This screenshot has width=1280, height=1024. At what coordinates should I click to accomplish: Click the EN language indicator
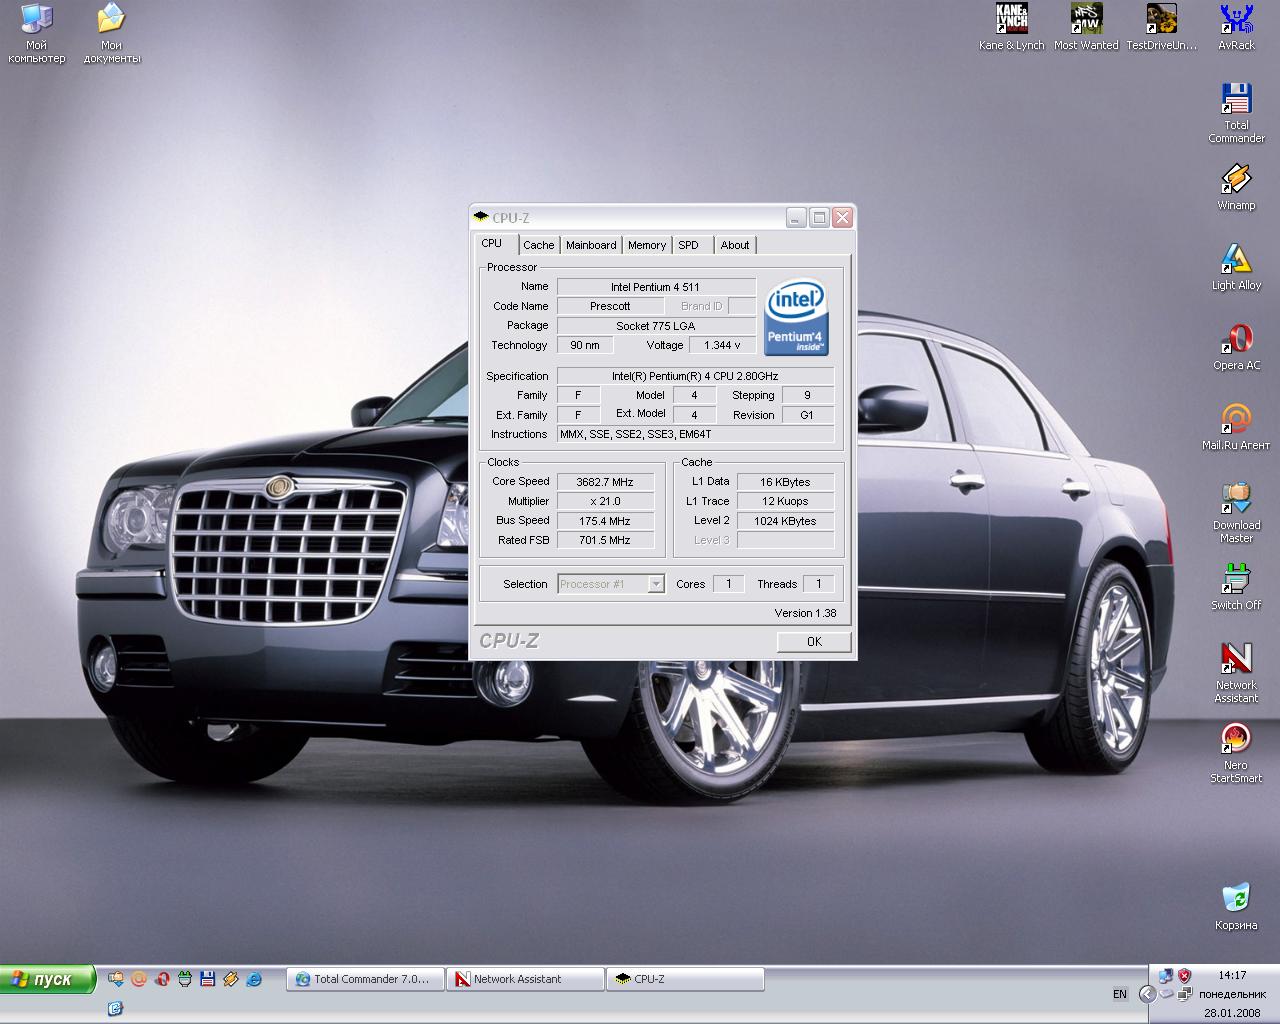pyautogui.click(x=1120, y=994)
